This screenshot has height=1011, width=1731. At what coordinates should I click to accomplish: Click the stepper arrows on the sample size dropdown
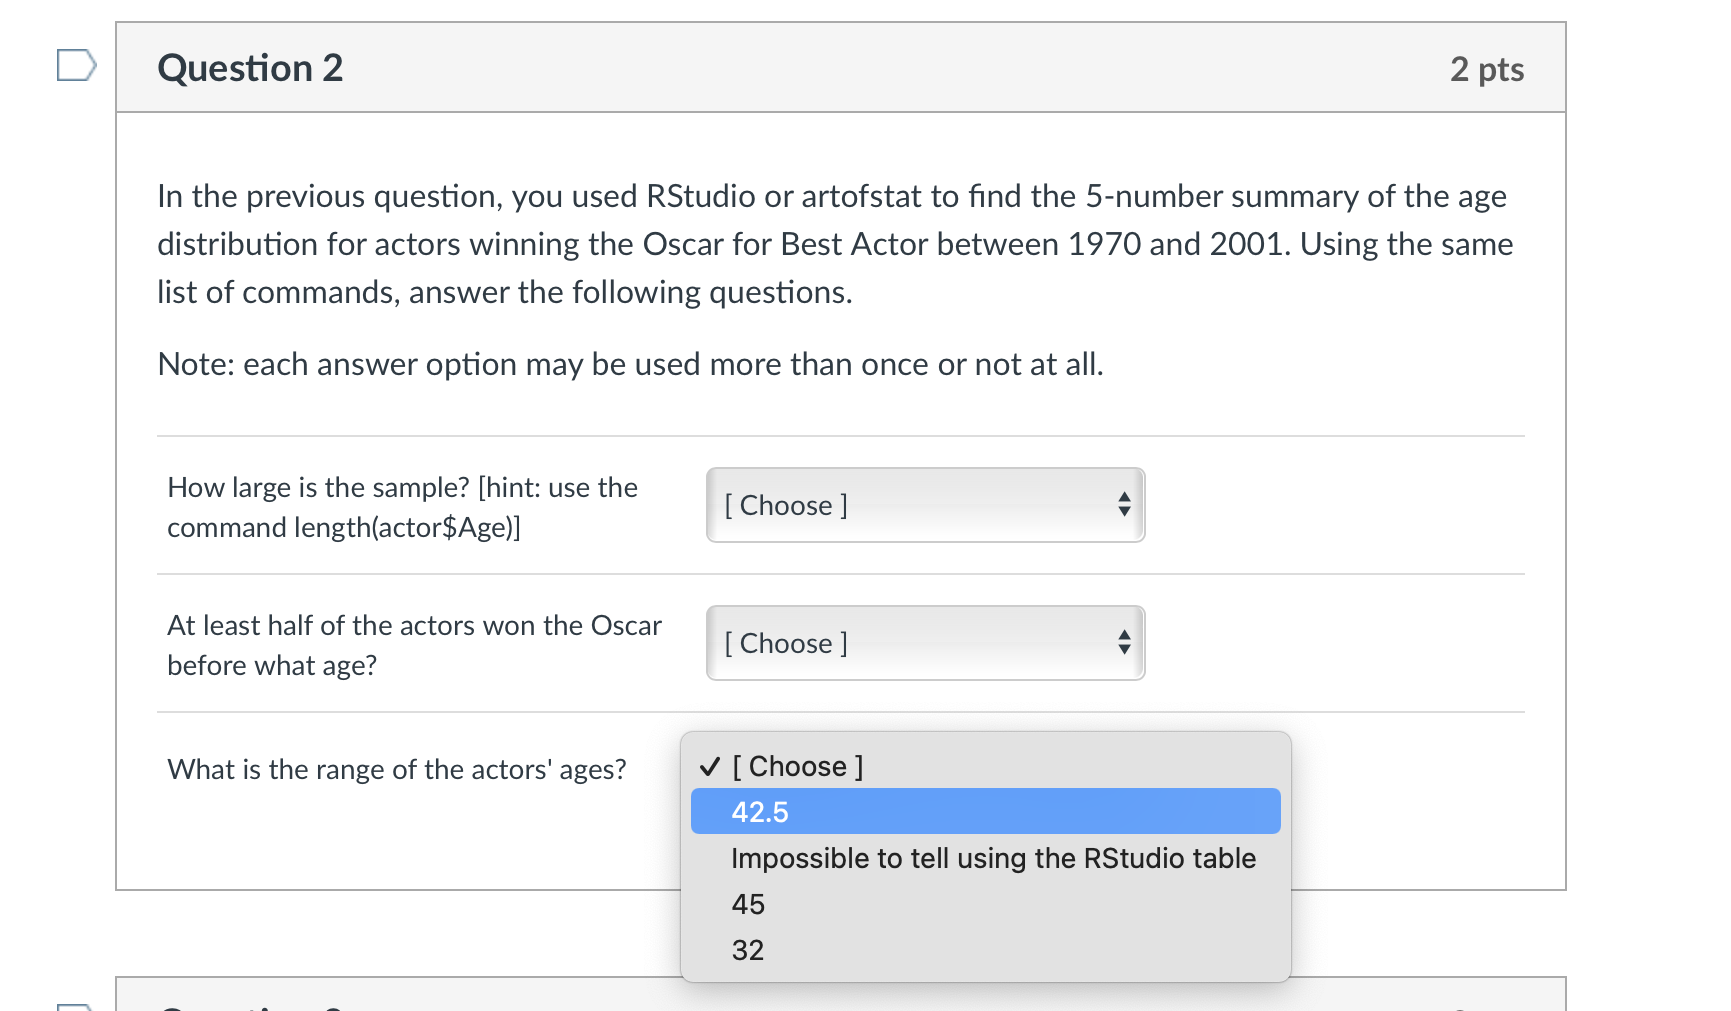[x=1126, y=505]
